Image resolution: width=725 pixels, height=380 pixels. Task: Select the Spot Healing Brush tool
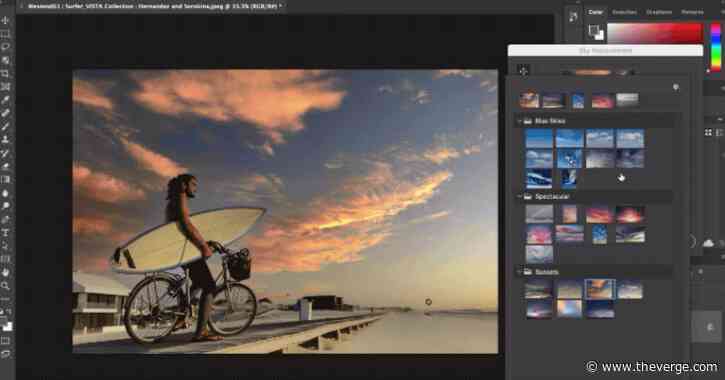6,113
